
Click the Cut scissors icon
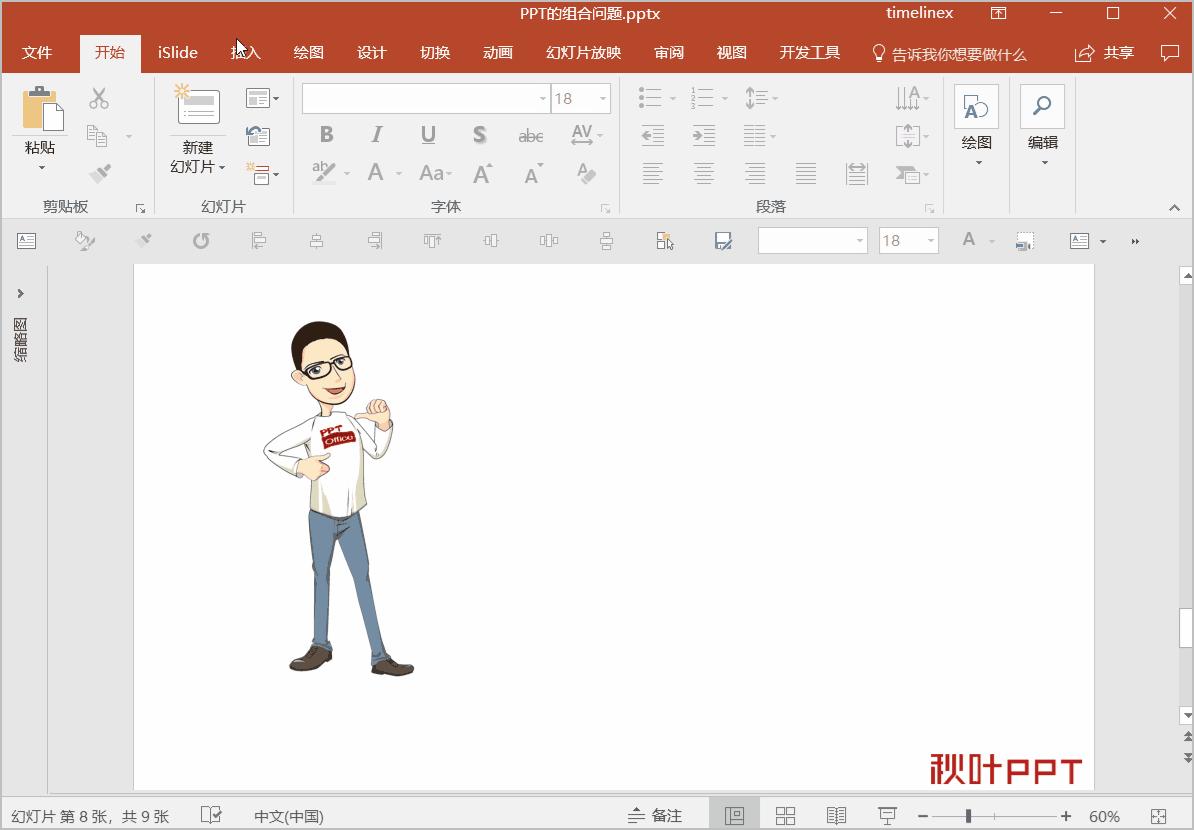pos(99,98)
